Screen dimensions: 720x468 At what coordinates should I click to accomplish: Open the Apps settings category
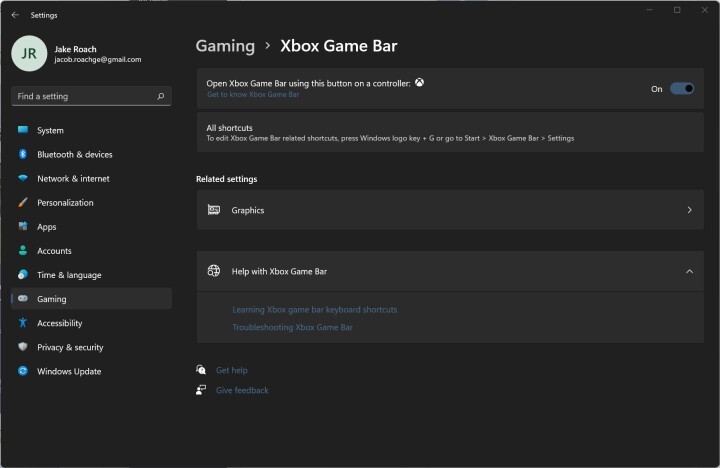click(x=91, y=227)
